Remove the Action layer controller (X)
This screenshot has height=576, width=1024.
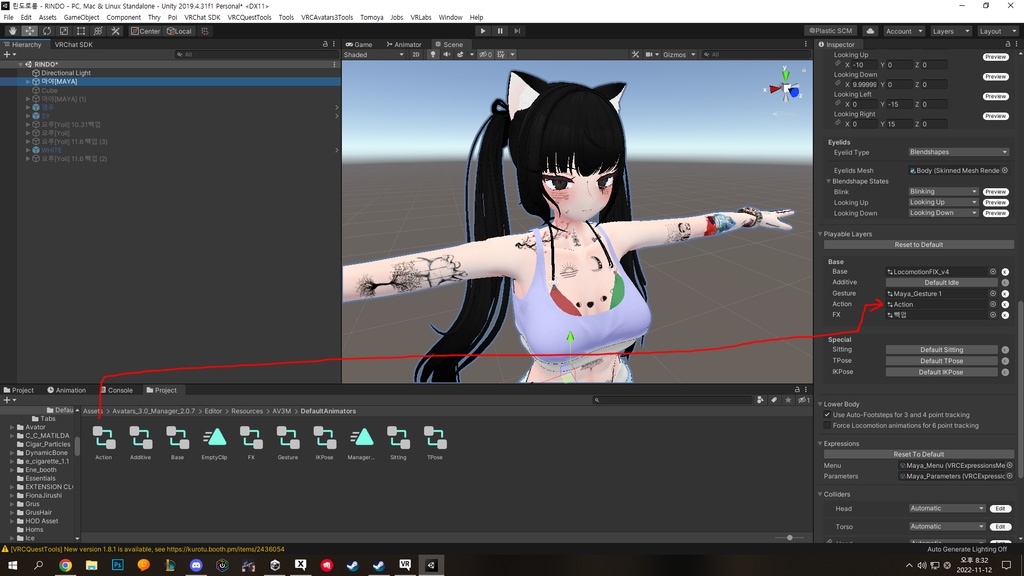point(1005,304)
